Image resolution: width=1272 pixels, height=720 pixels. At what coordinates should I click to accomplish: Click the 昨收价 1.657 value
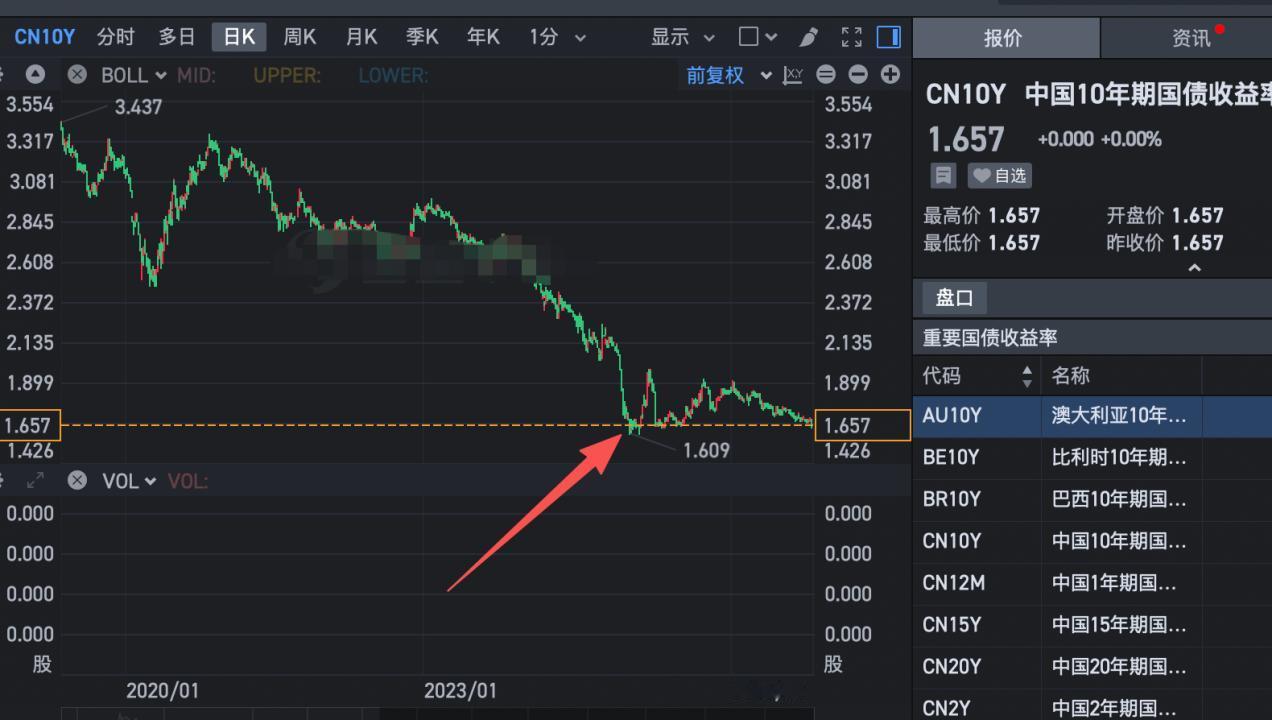[x=1197, y=243]
